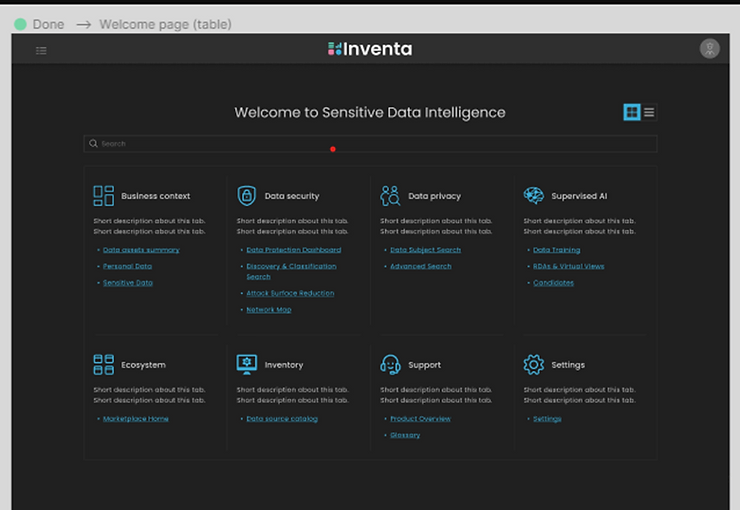Click the green Done status dot
Viewport: 740px width, 510px height.
[x=20, y=24]
